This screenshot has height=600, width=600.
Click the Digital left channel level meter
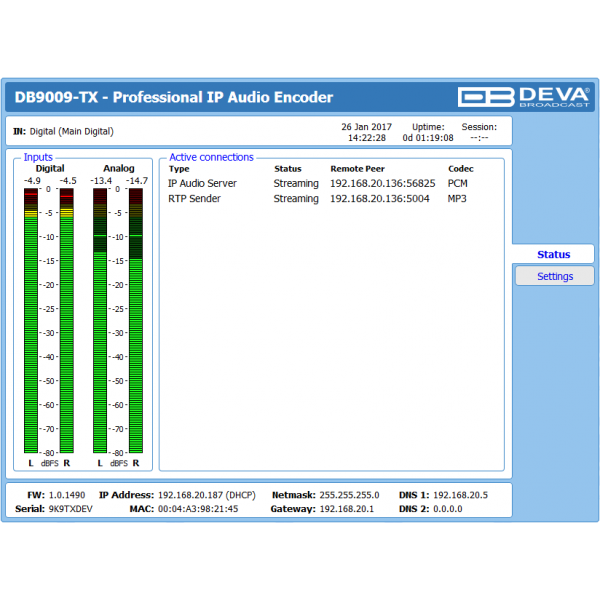31,320
